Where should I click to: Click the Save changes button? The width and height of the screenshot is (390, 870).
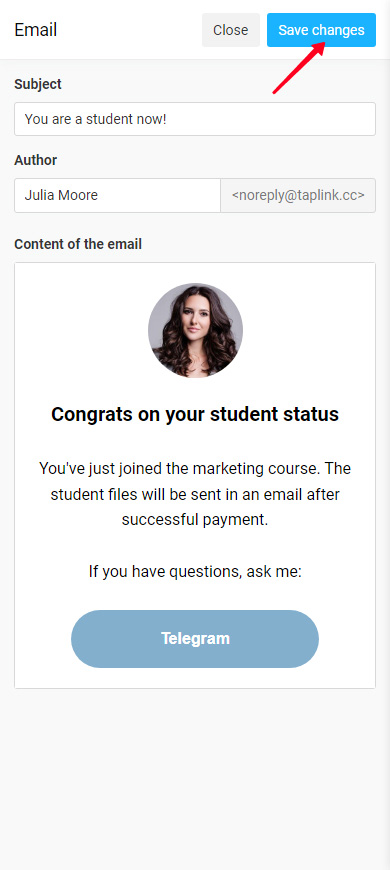pos(321,30)
